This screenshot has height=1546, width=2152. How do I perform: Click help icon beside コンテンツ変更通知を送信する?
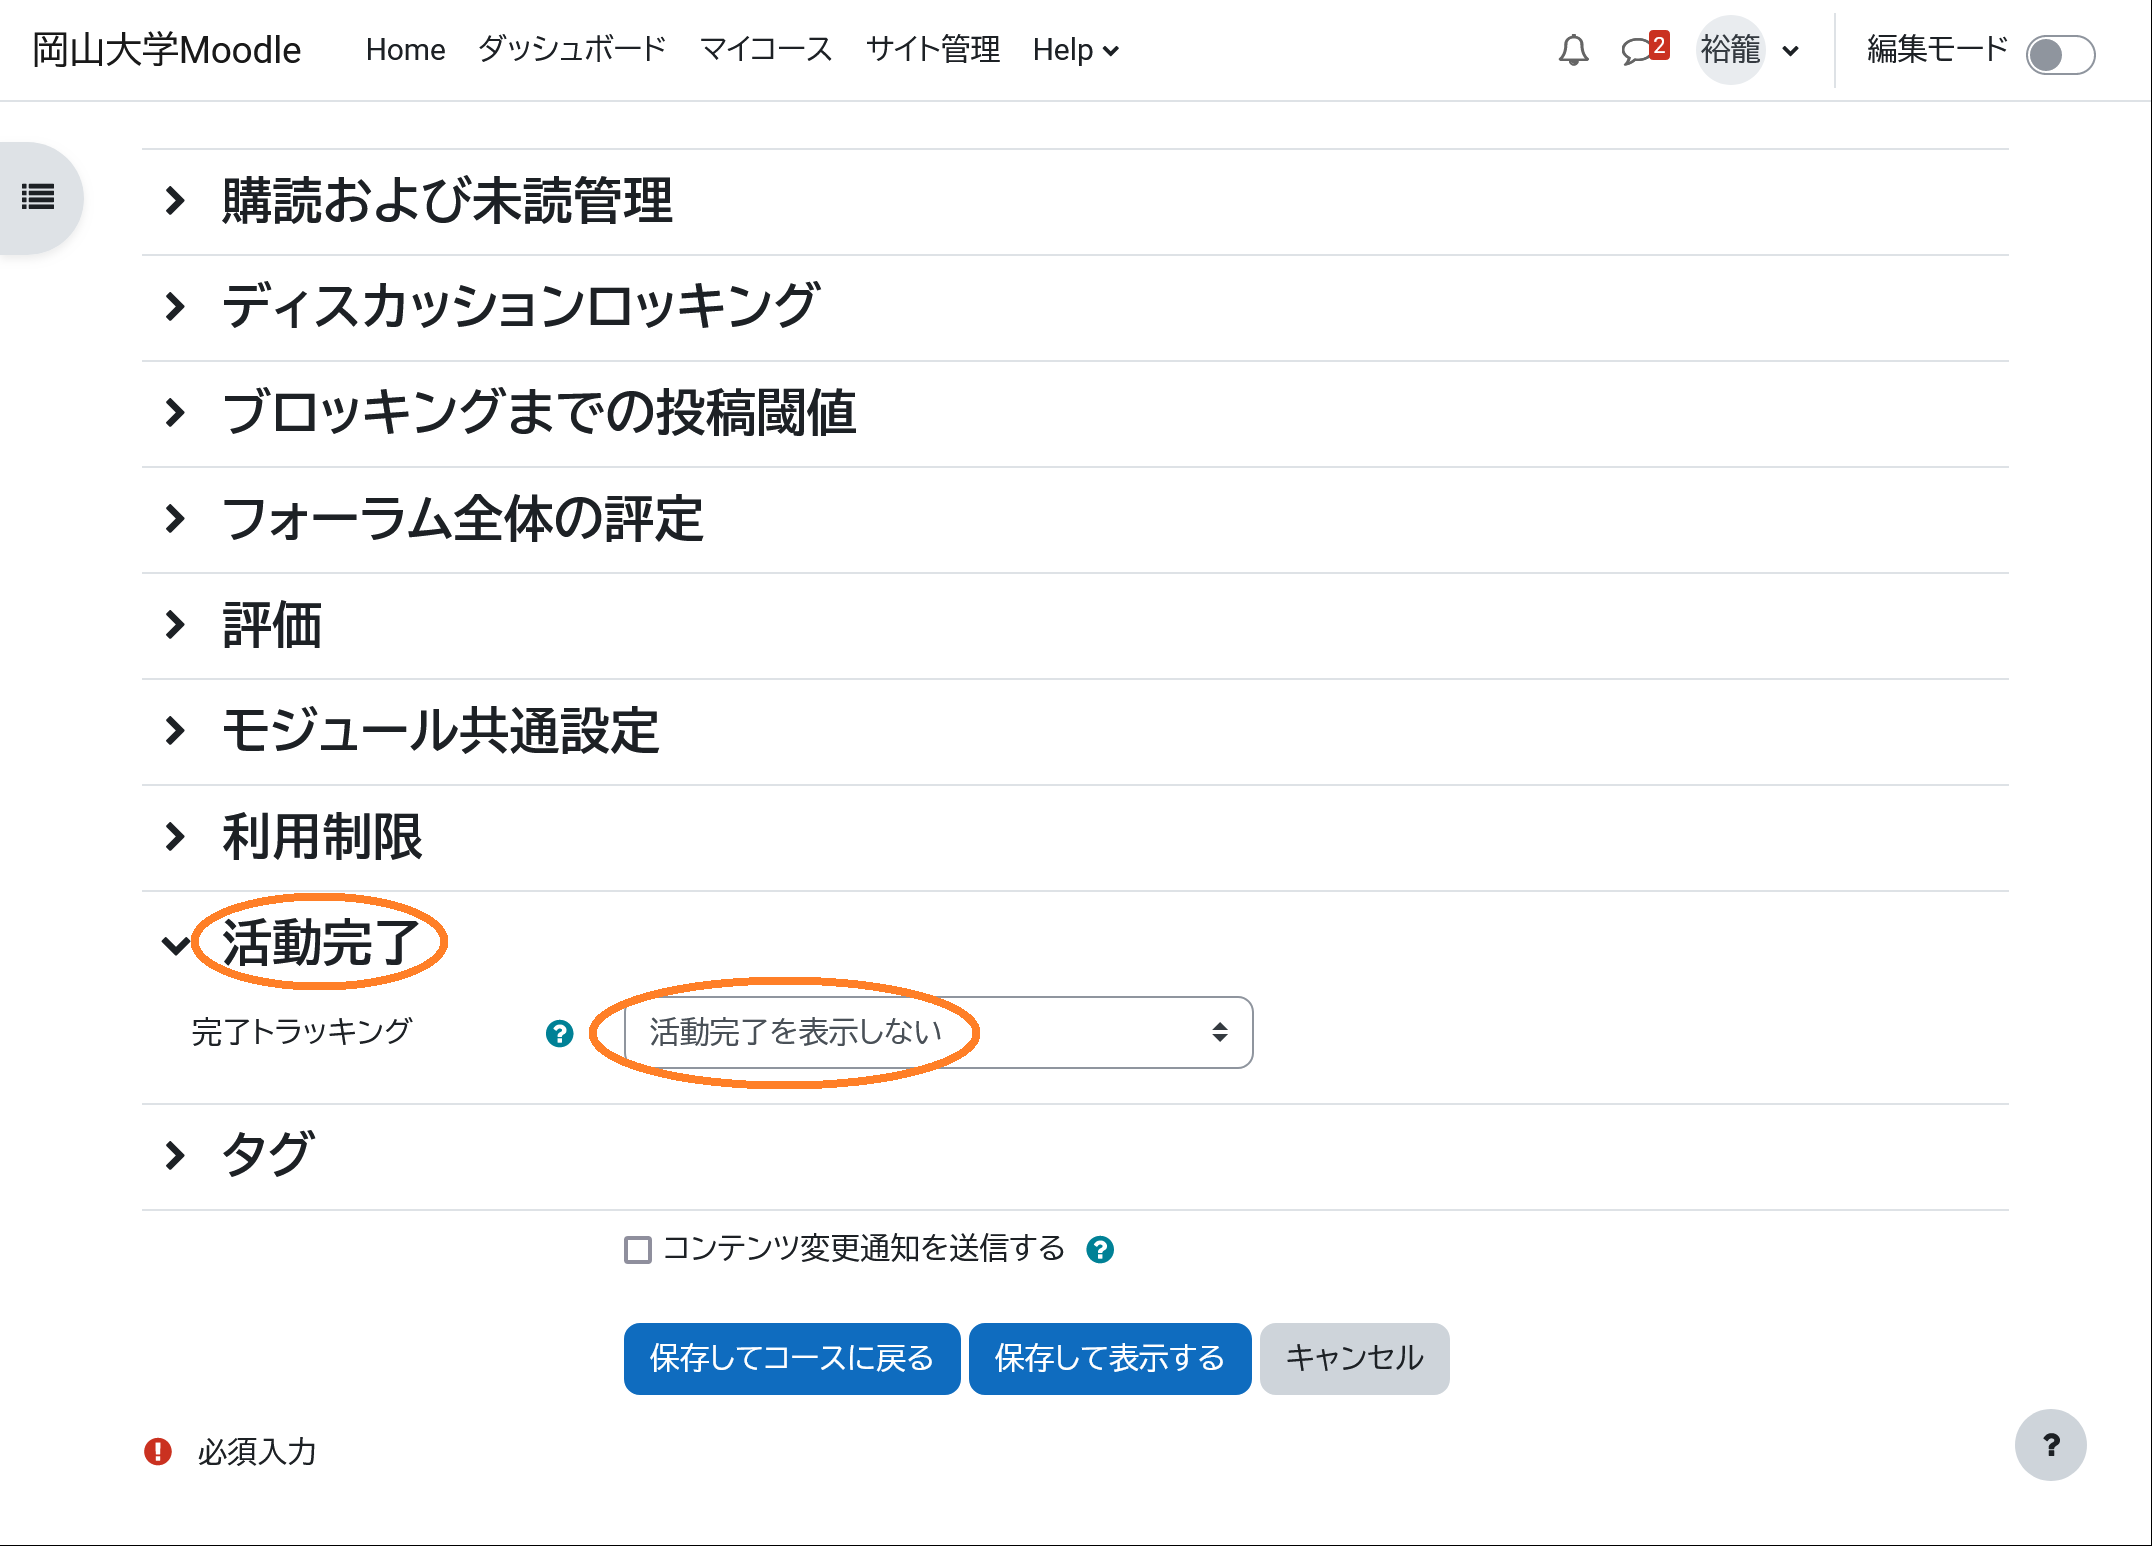(1100, 1249)
